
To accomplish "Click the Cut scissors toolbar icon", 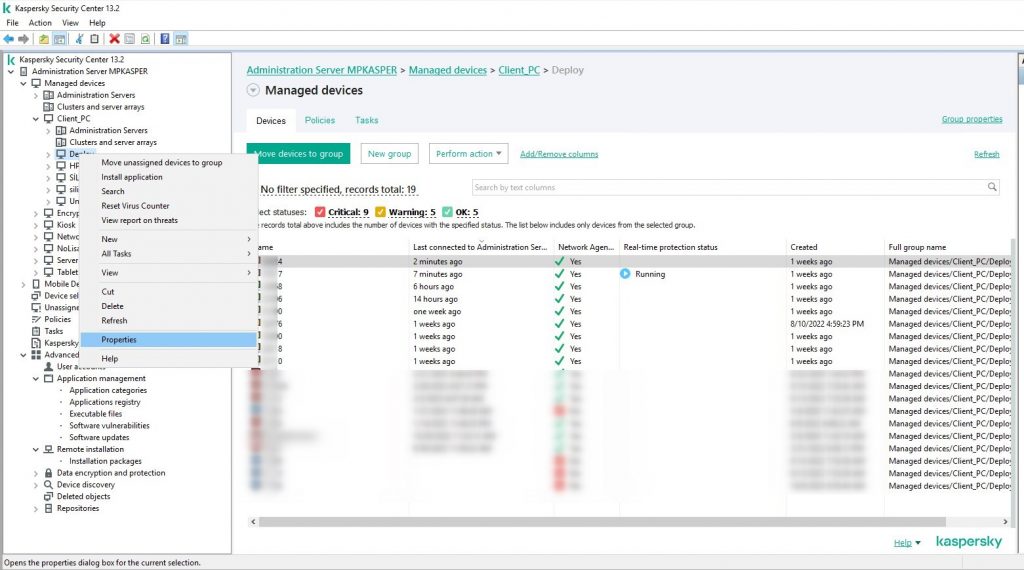I will click(x=78, y=39).
